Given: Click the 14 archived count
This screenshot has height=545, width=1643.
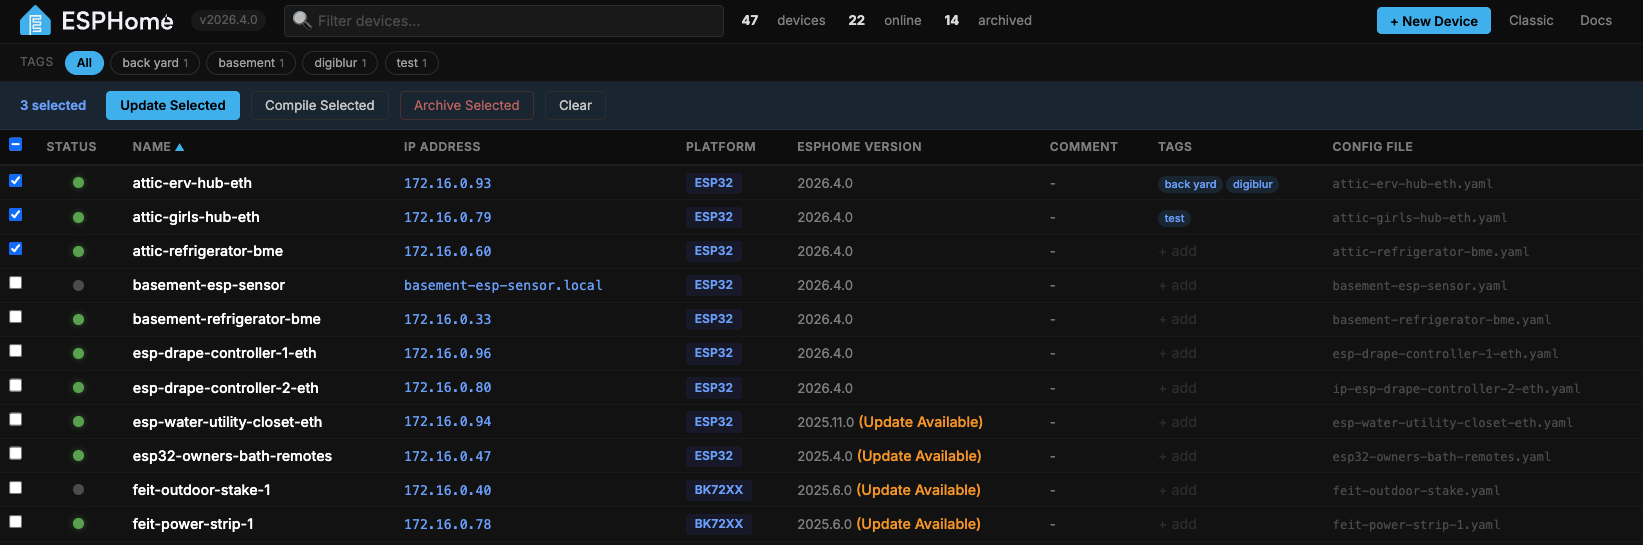Looking at the screenshot, I should pyautogui.click(x=988, y=20).
